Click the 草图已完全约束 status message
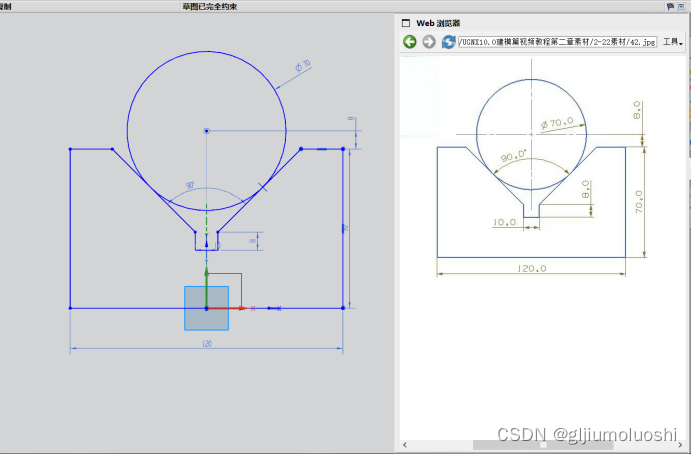This screenshot has height=454, width=692. (x=210, y=7)
